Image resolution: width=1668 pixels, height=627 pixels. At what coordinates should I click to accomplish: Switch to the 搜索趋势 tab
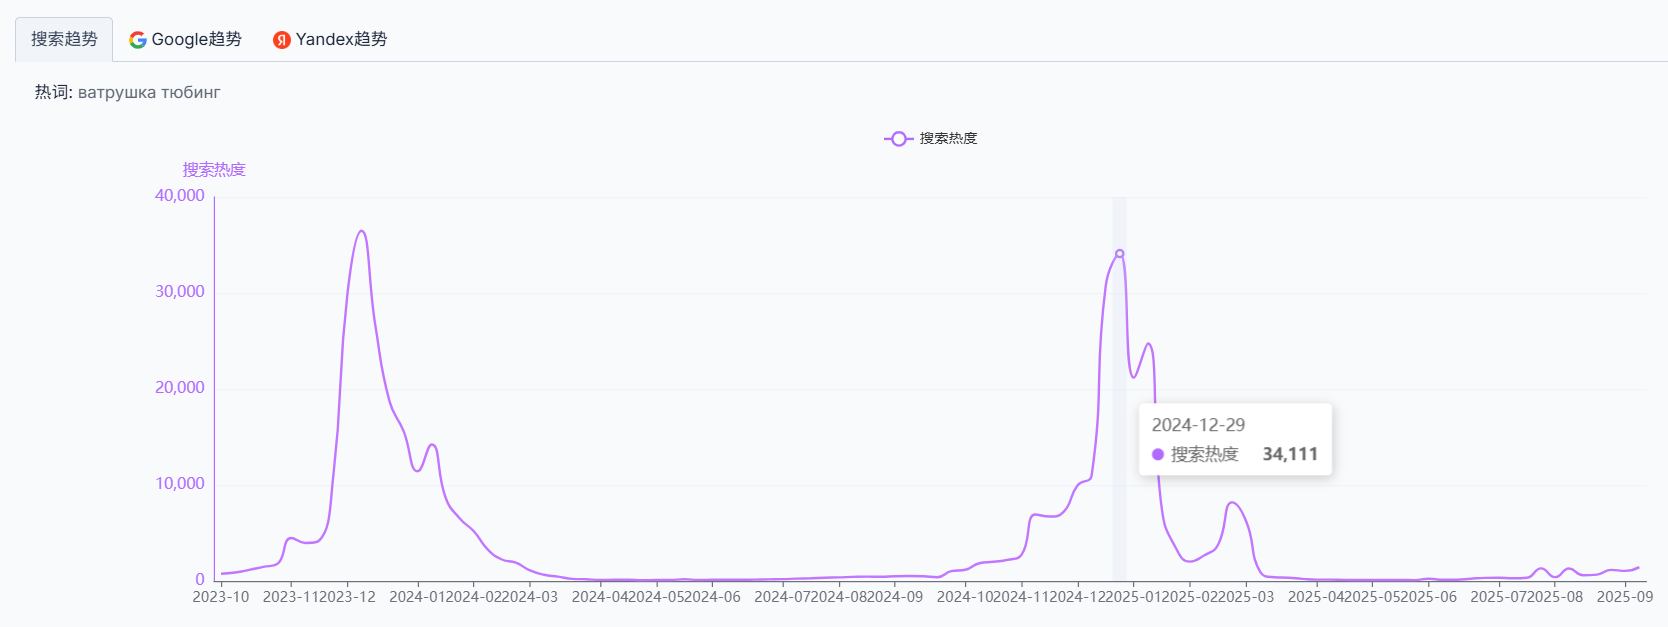(x=64, y=39)
